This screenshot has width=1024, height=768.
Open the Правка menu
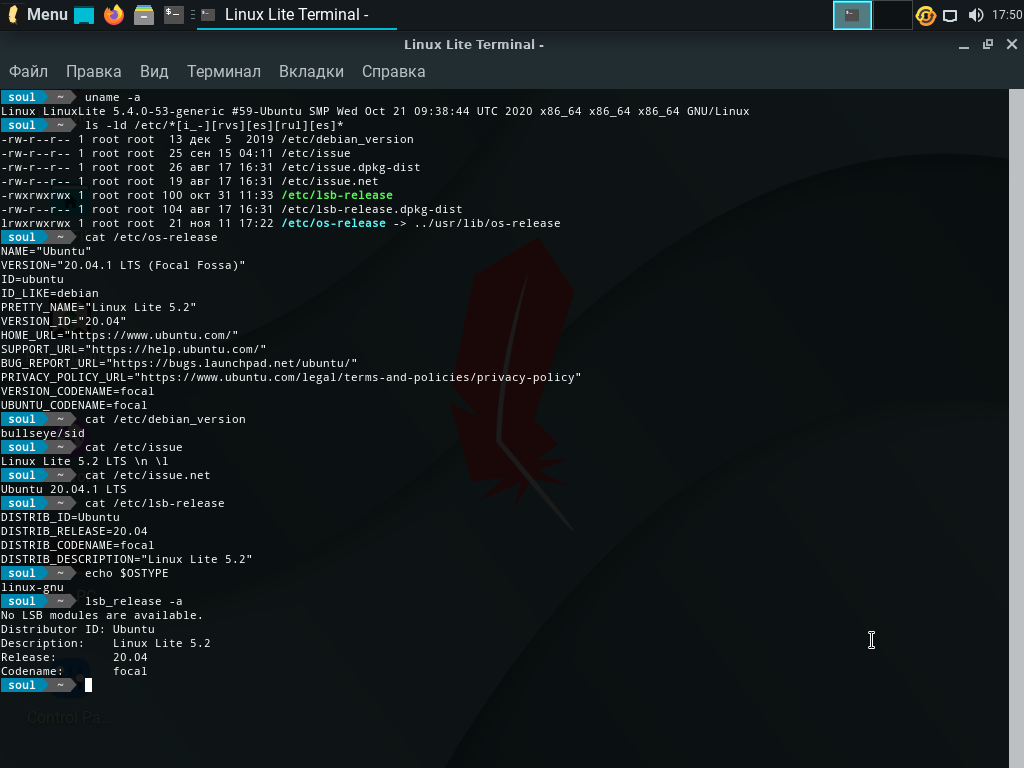click(93, 71)
